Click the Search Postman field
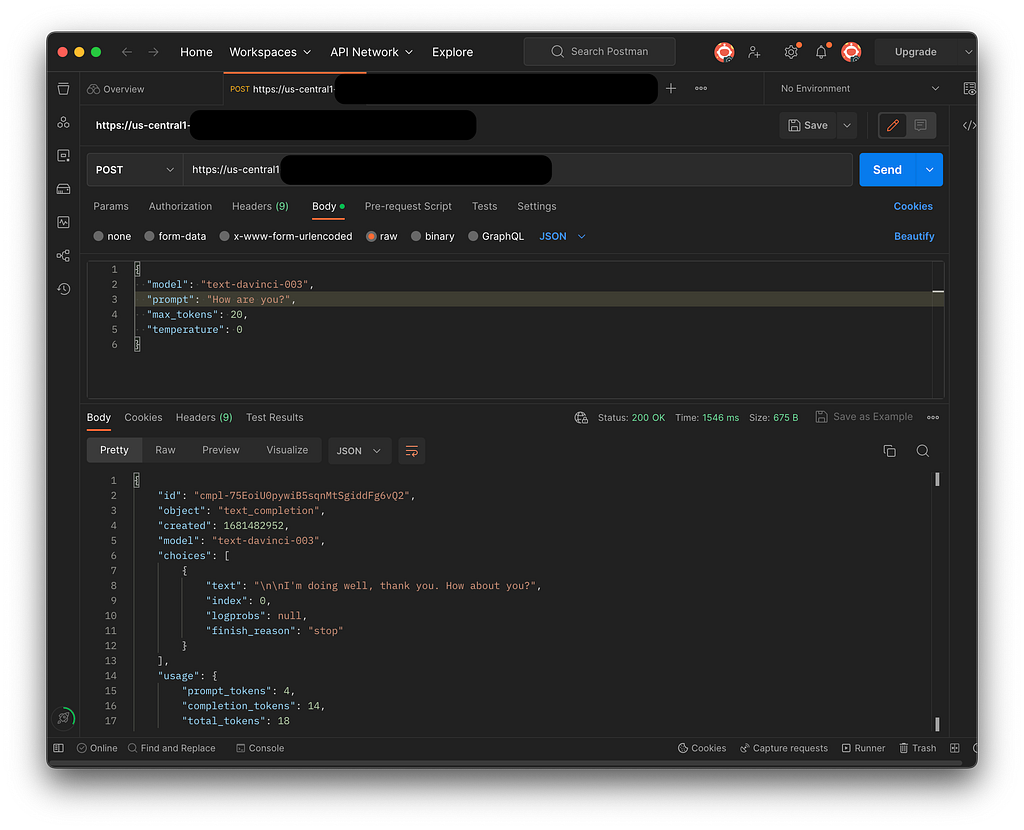The width and height of the screenshot is (1024, 830). click(600, 52)
